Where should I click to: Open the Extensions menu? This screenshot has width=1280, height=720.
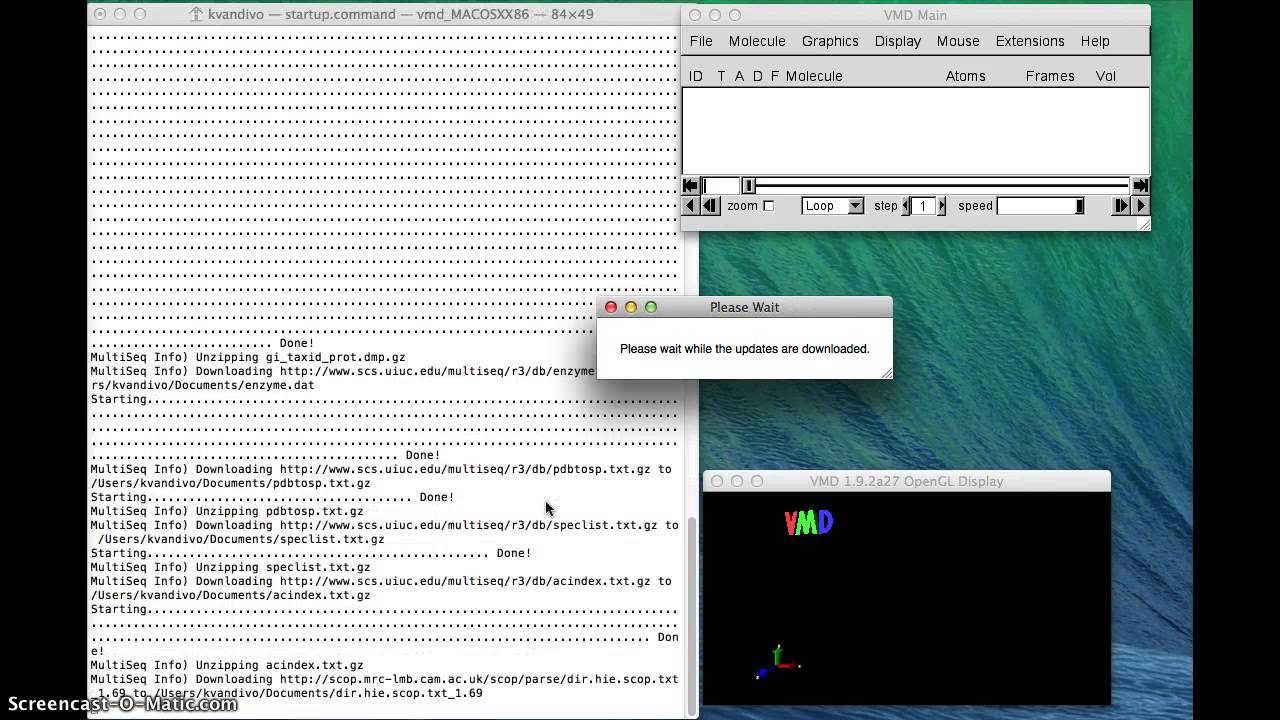[x=1030, y=41]
